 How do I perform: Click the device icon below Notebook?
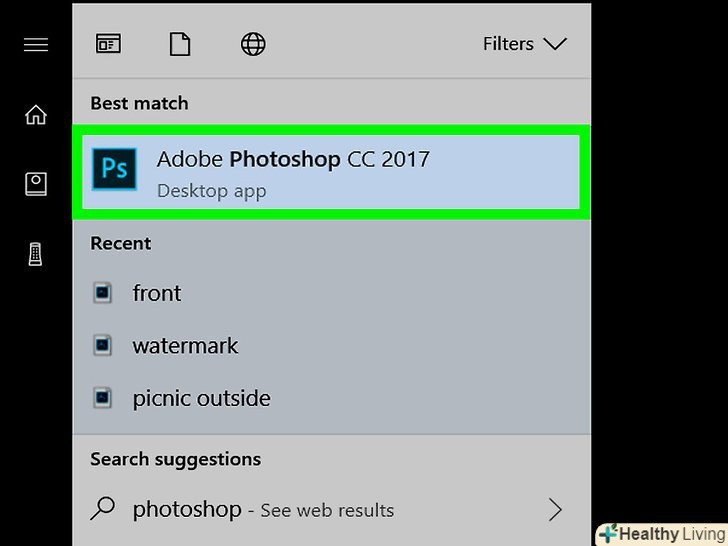[x=36, y=254]
